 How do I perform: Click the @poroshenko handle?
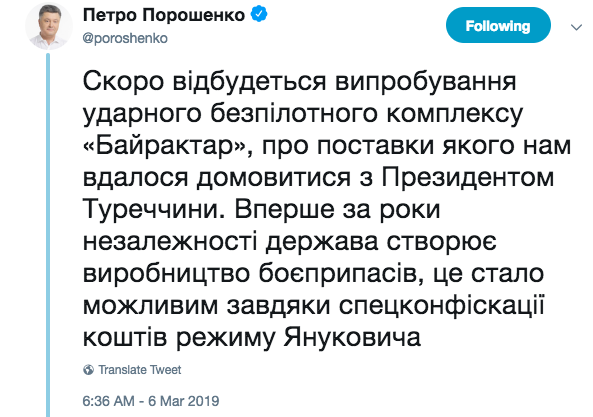[125, 38]
